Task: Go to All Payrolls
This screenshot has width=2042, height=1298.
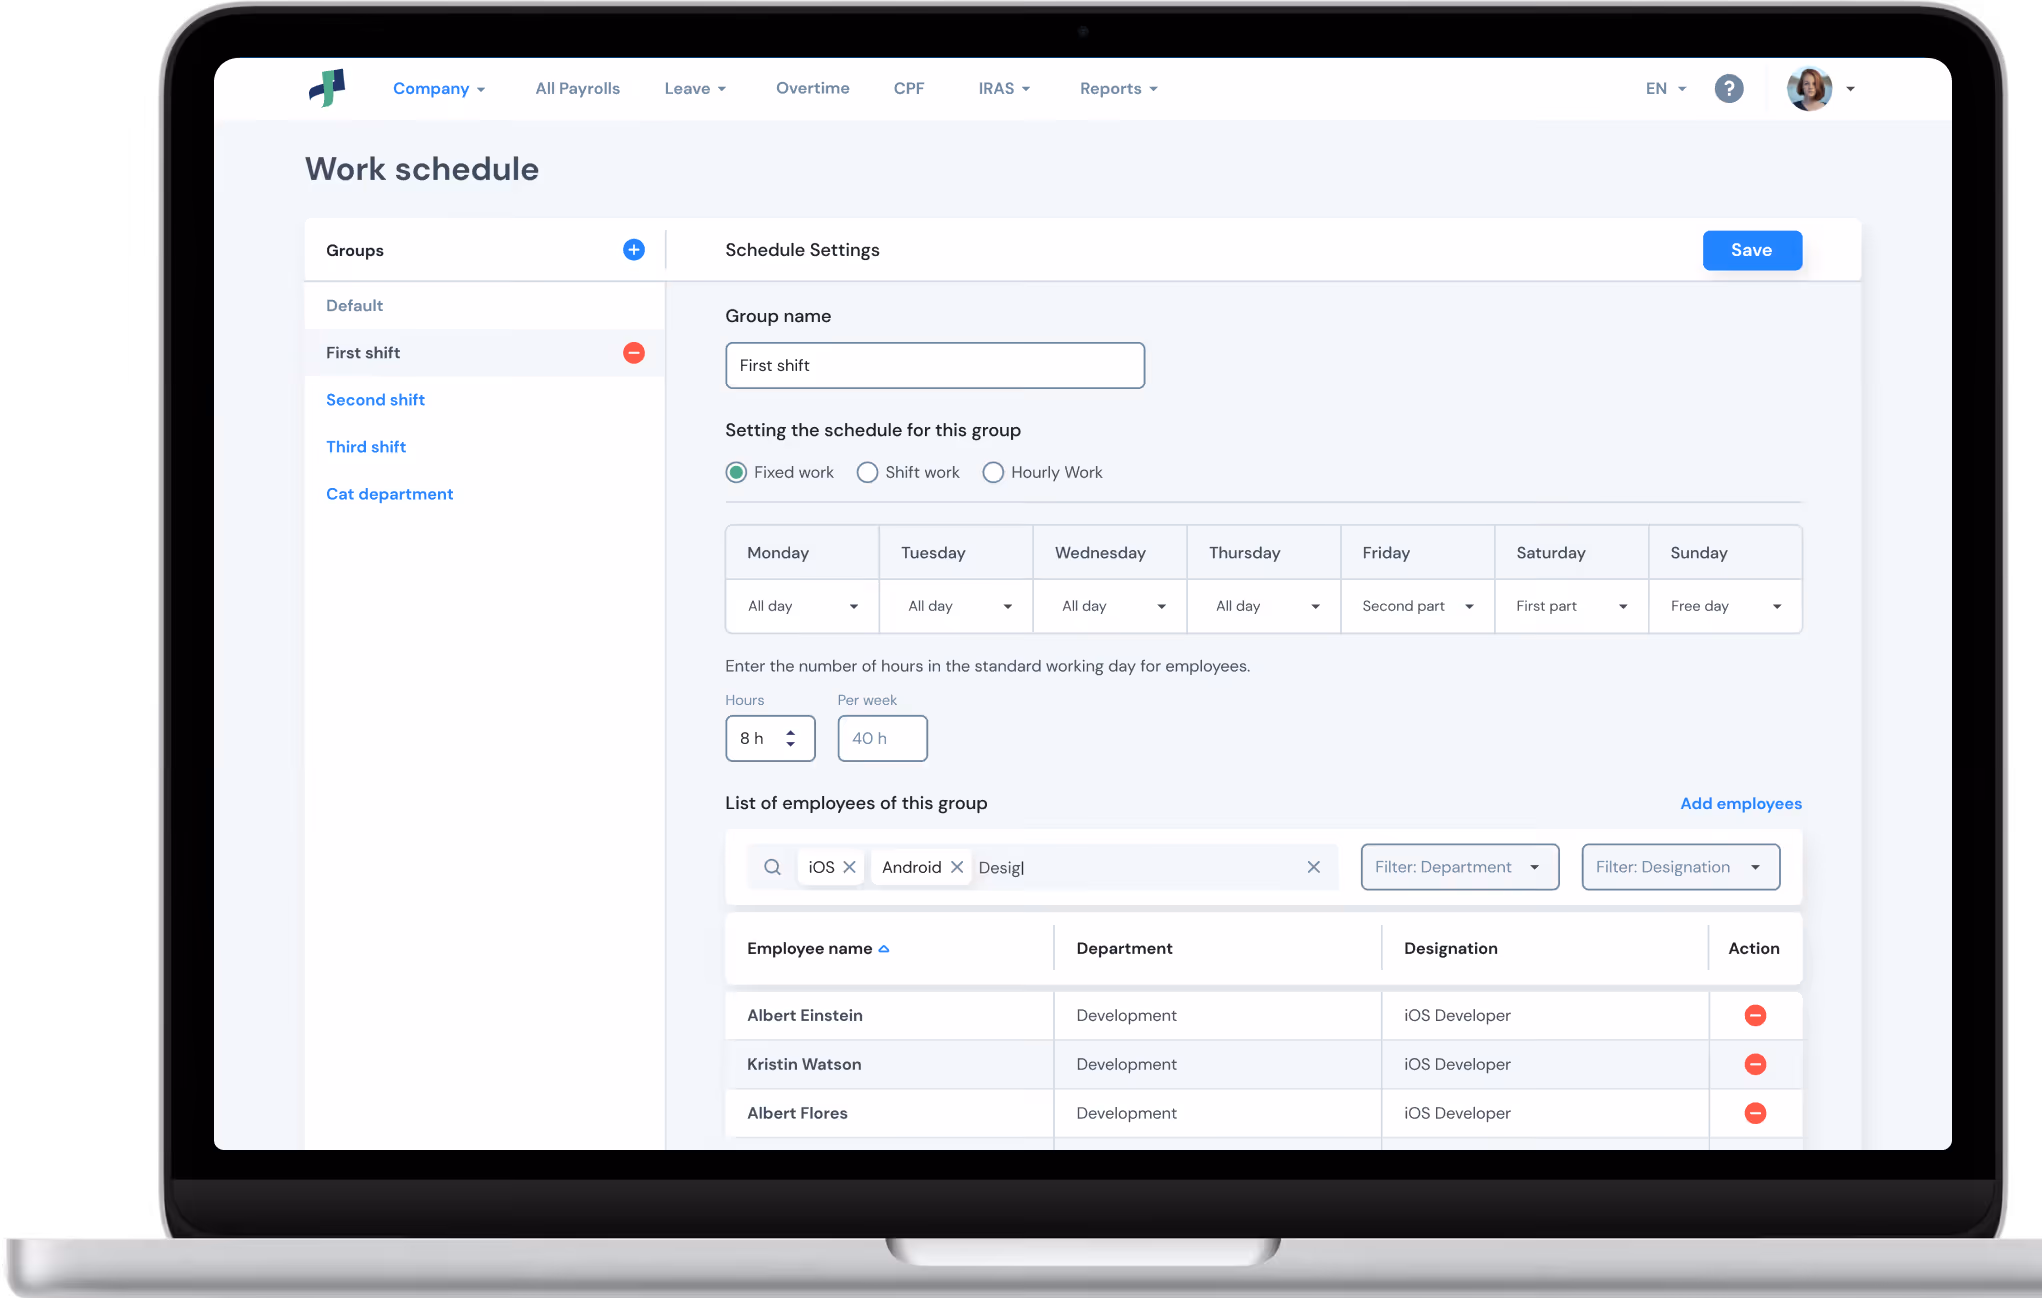Action: [x=578, y=89]
